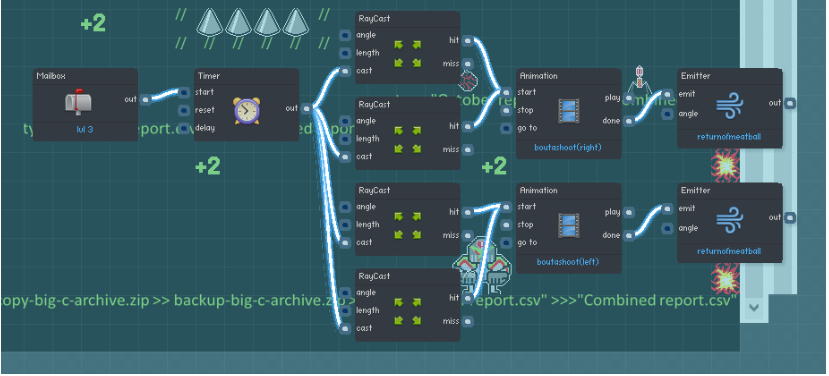
Task: Click the Timer node's out port
Action: [x=307, y=108]
